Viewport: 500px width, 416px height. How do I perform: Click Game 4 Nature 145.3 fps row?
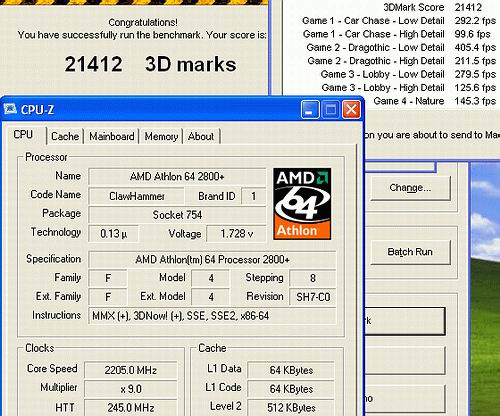(434, 101)
